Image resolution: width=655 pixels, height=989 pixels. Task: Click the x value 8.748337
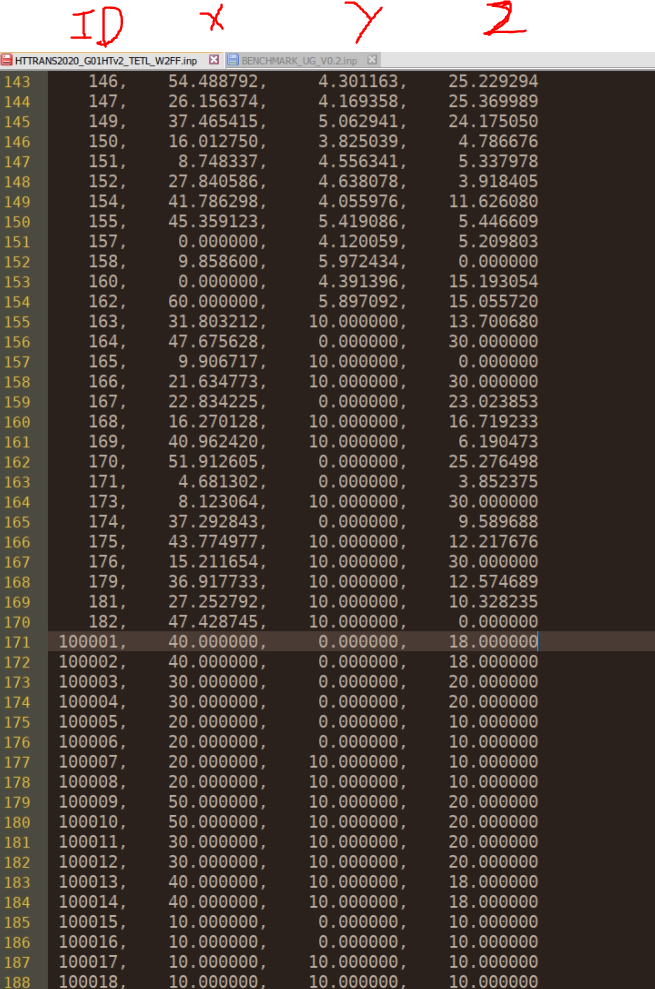click(218, 161)
